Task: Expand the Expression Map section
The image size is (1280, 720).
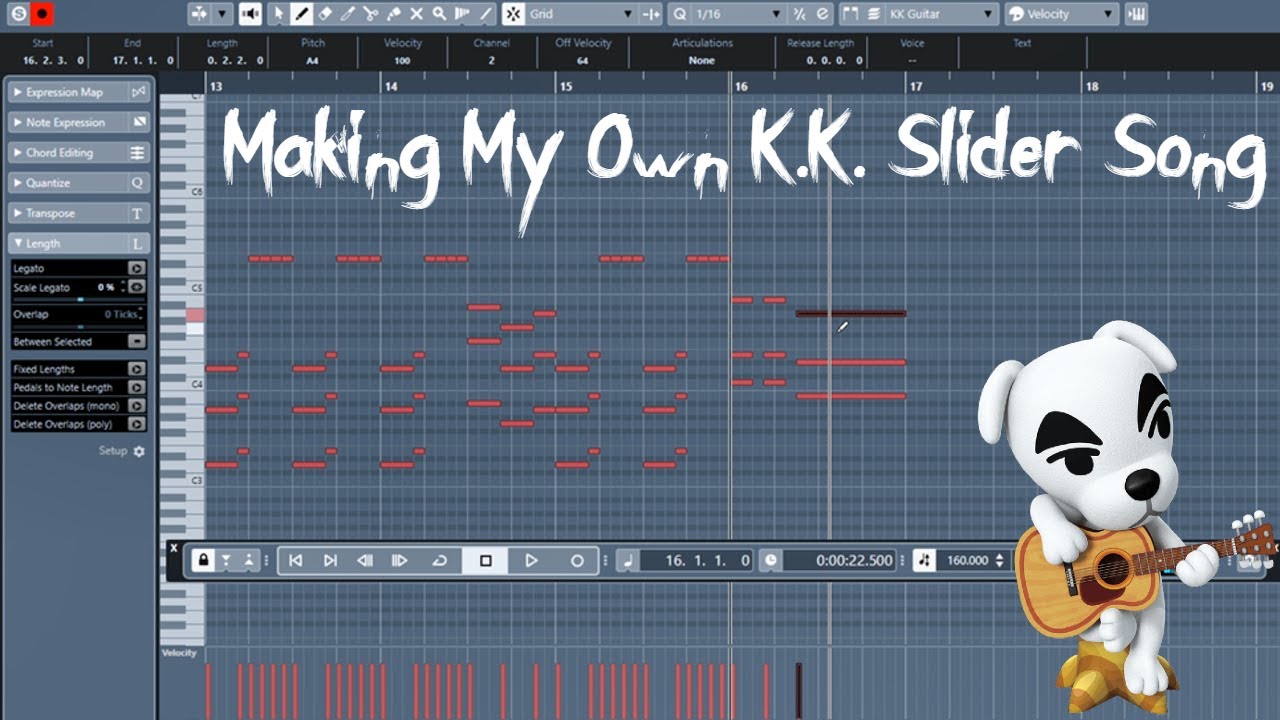Action: tap(18, 92)
